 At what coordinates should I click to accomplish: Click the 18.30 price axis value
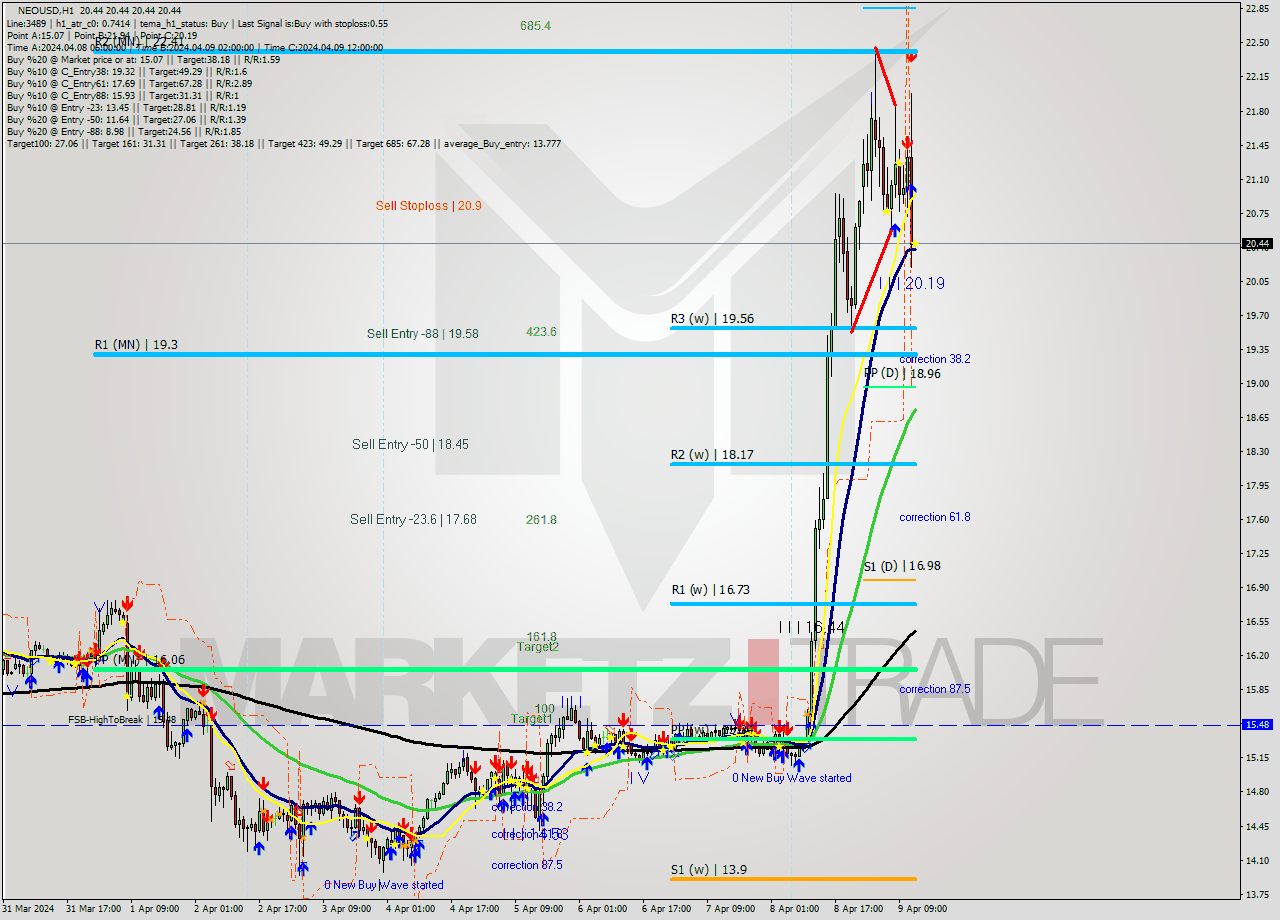[1257, 451]
